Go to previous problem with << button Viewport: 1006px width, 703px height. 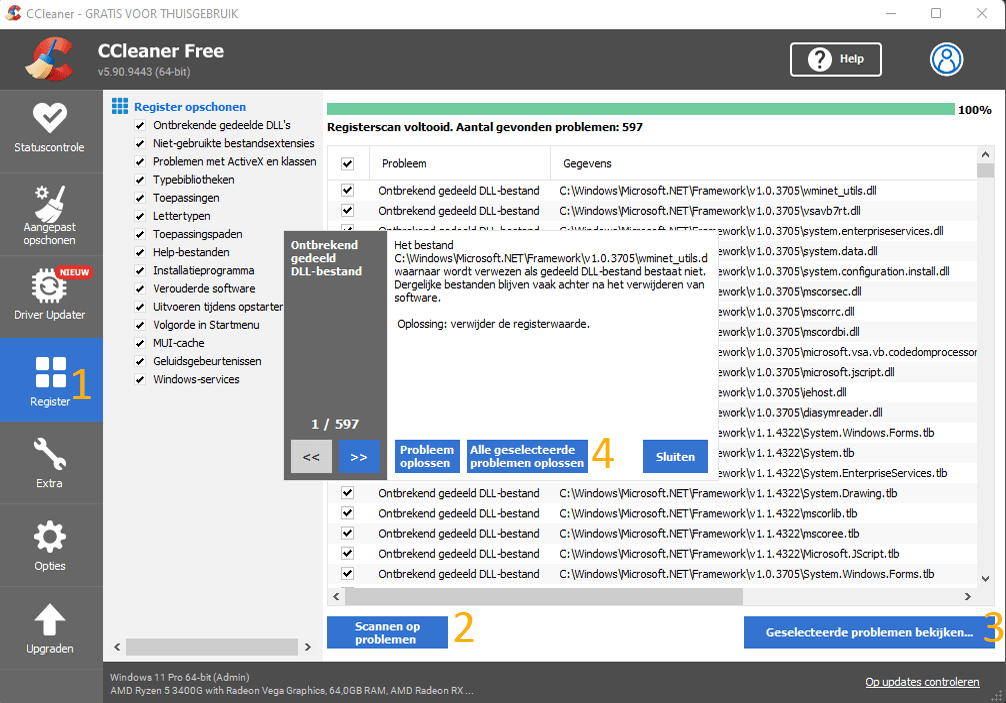(x=311, y=457)
